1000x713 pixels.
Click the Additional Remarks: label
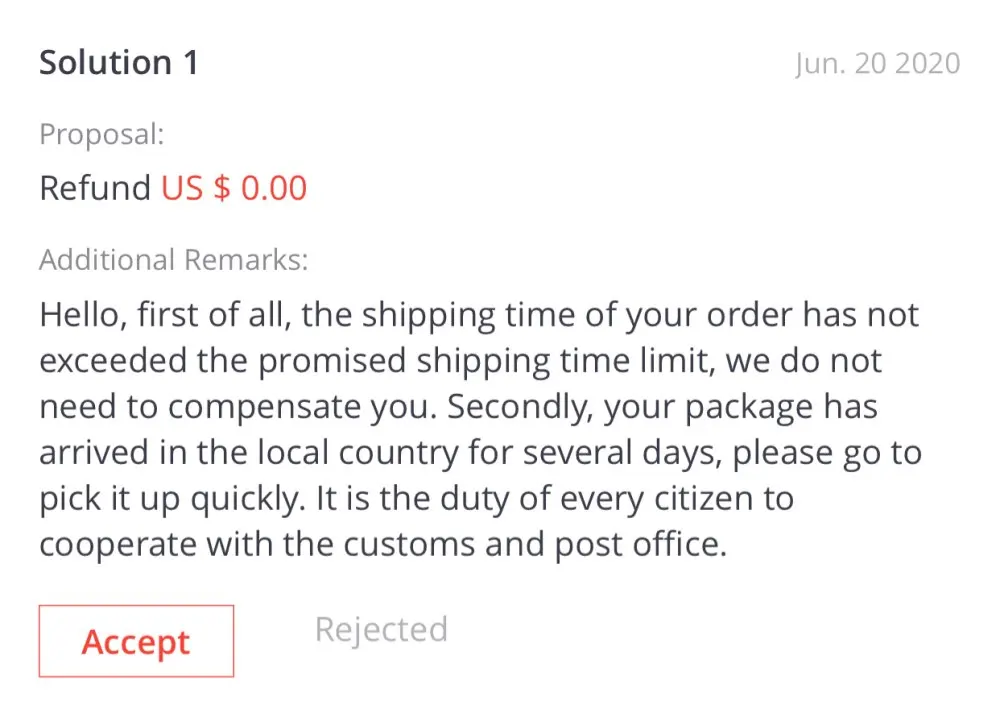pos(173,260)
